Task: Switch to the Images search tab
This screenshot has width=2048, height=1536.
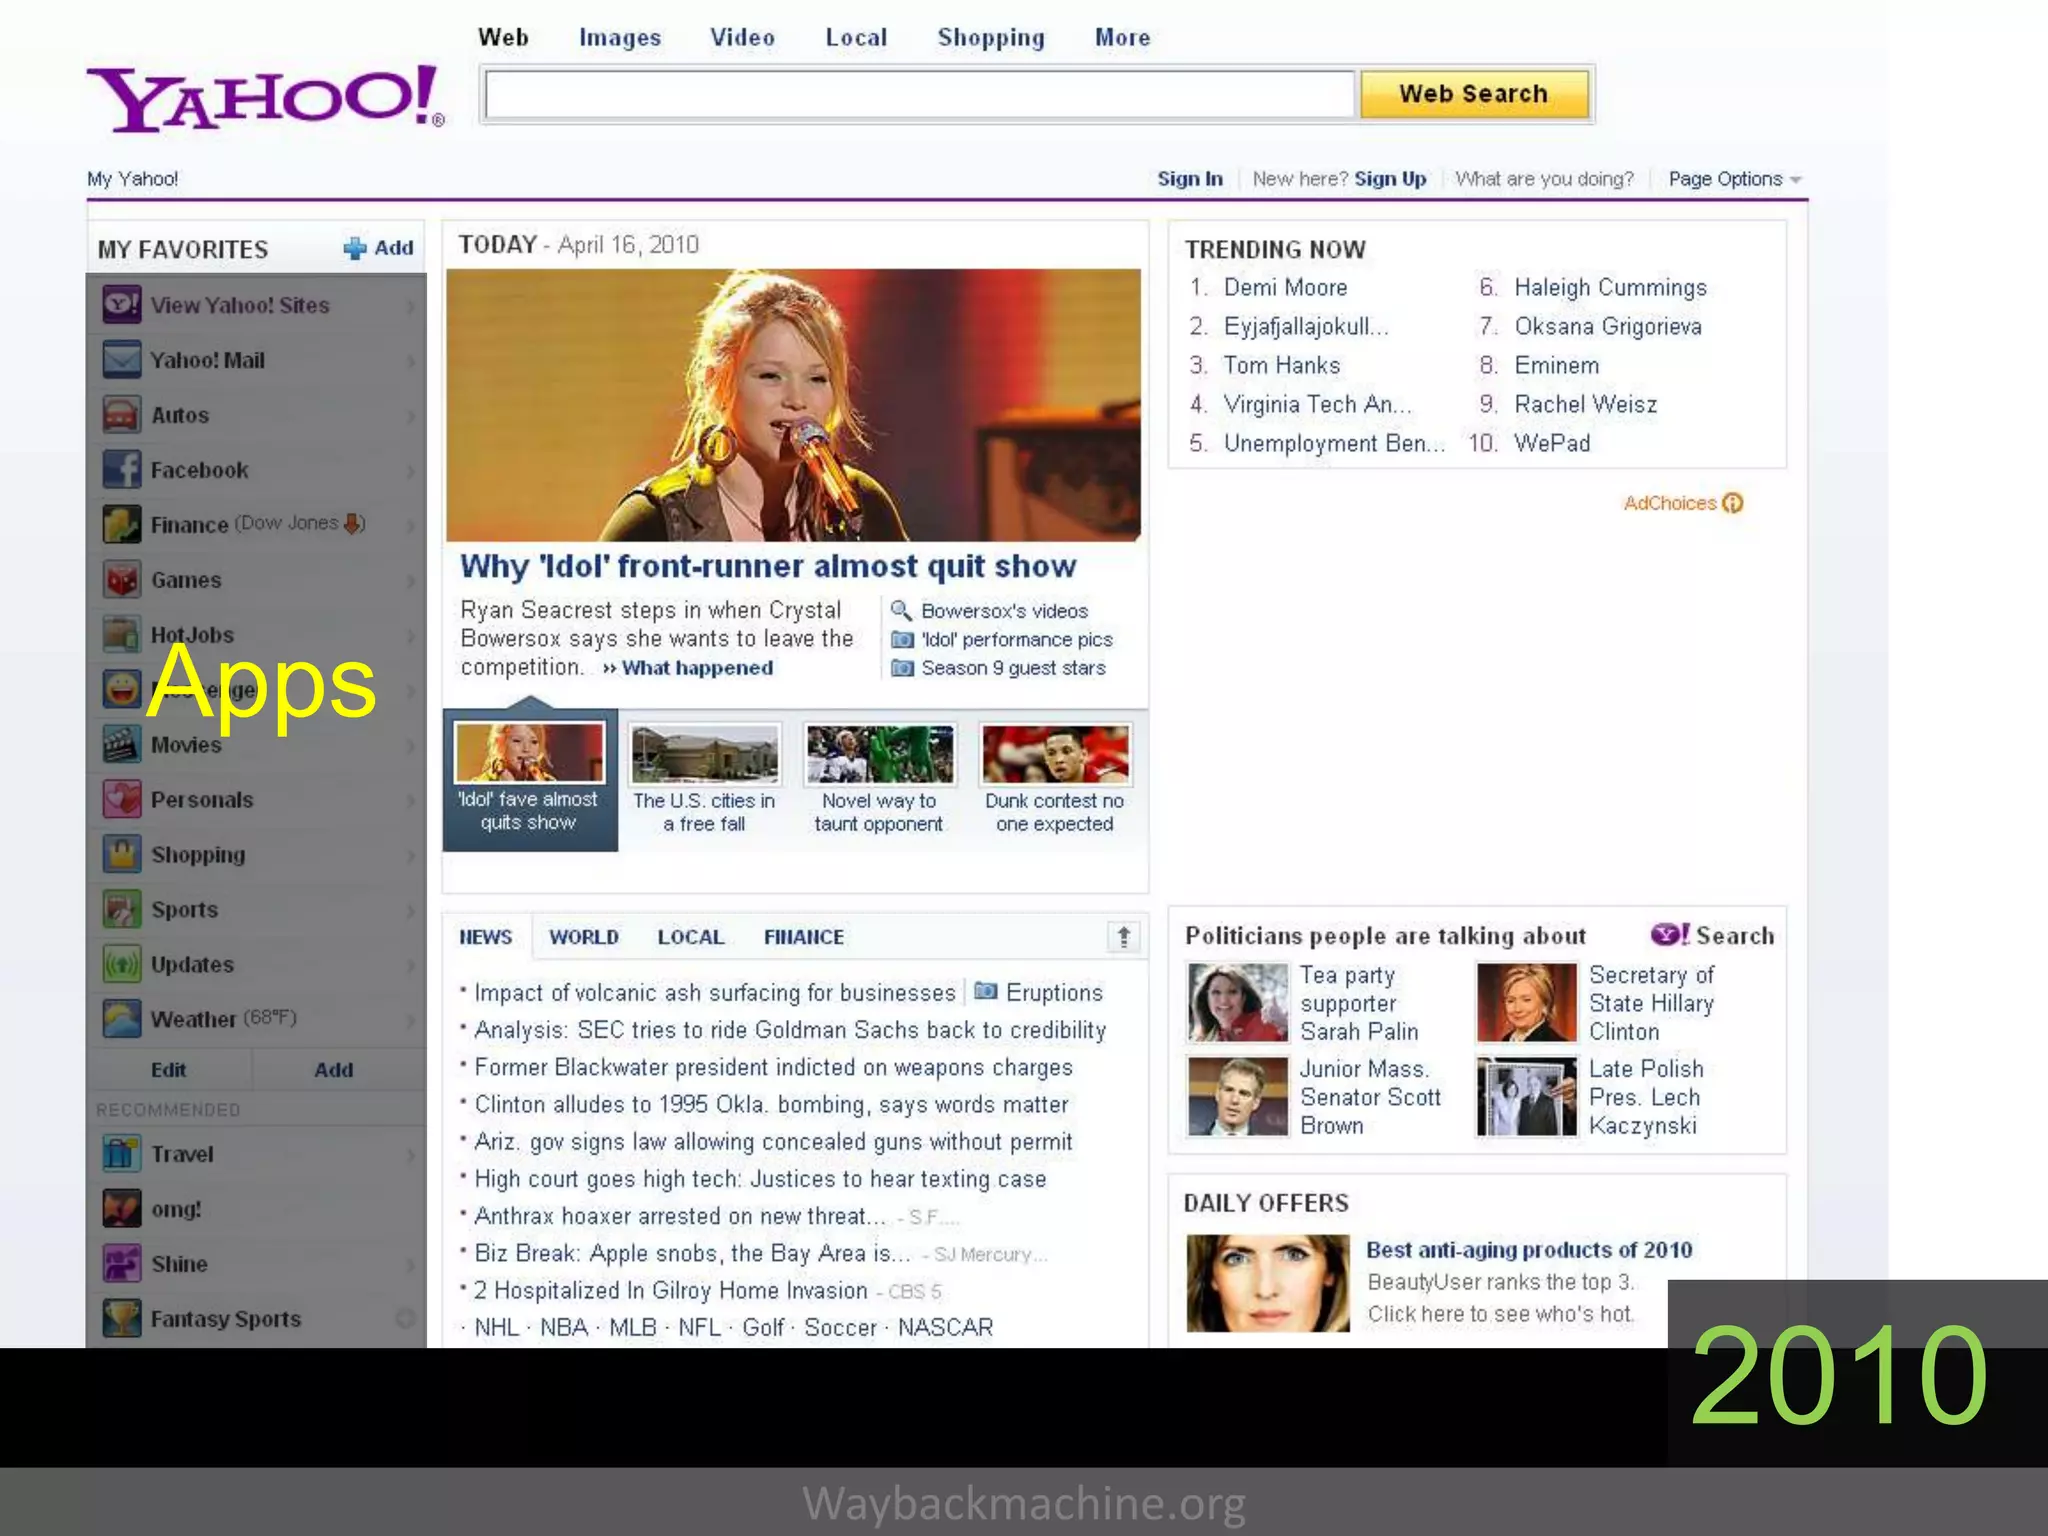Action: click(x=620, y=38)
